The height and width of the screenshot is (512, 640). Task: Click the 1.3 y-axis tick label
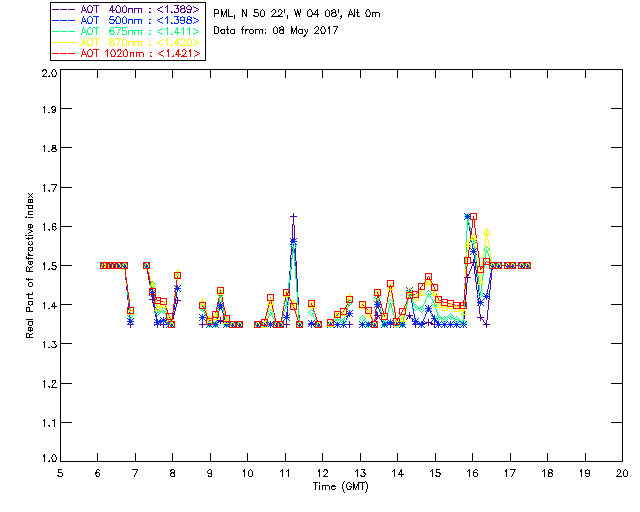tap(49, 344)
